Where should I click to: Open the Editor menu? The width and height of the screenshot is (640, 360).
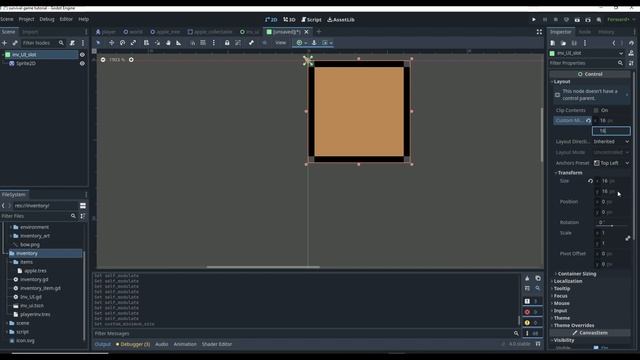point(66,19)
